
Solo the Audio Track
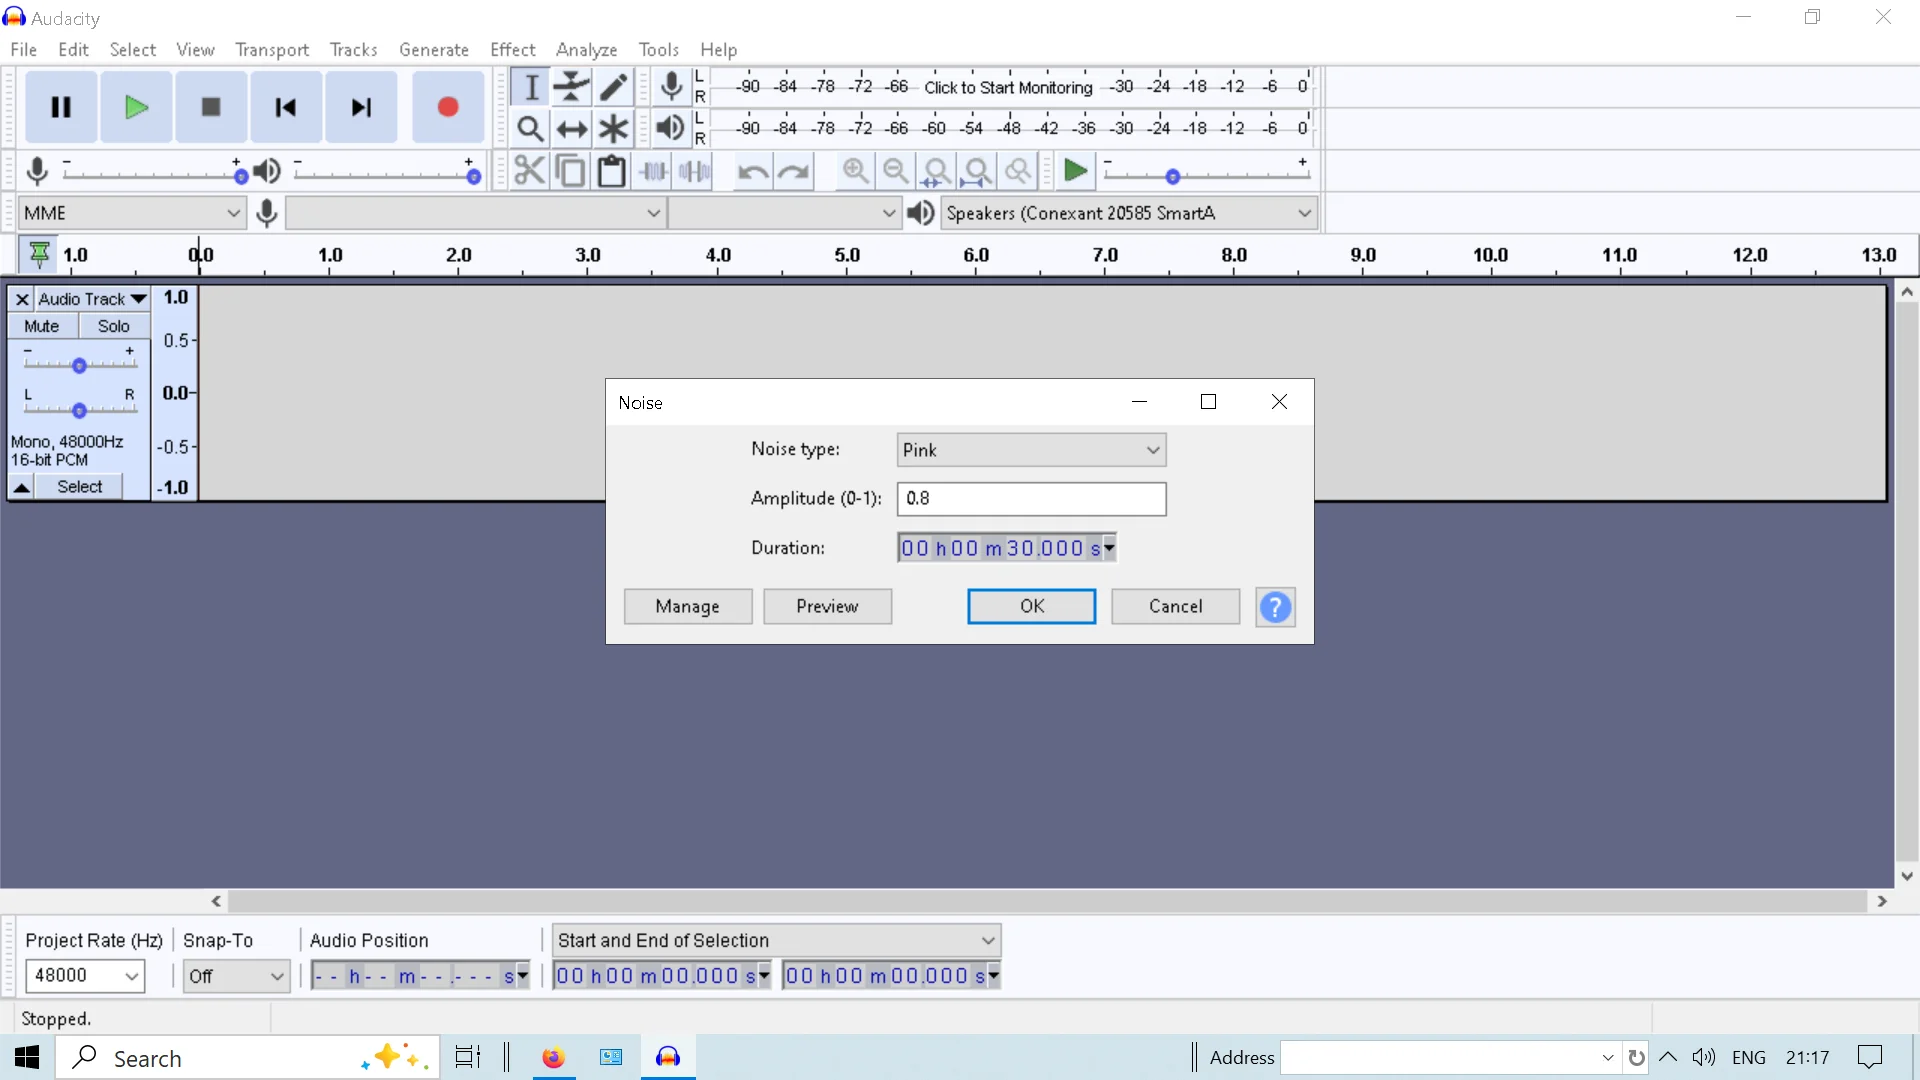(x=113, y=326)
